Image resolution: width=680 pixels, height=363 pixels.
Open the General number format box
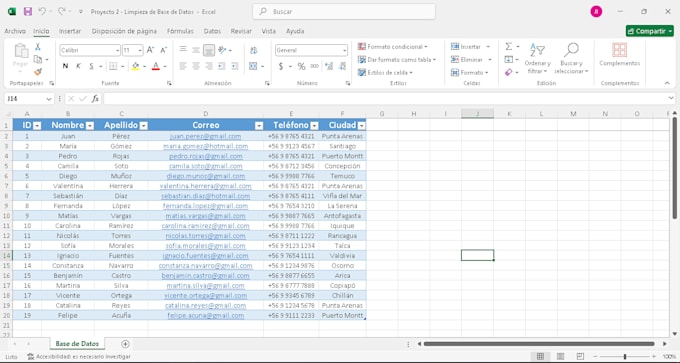coord(311,50)
